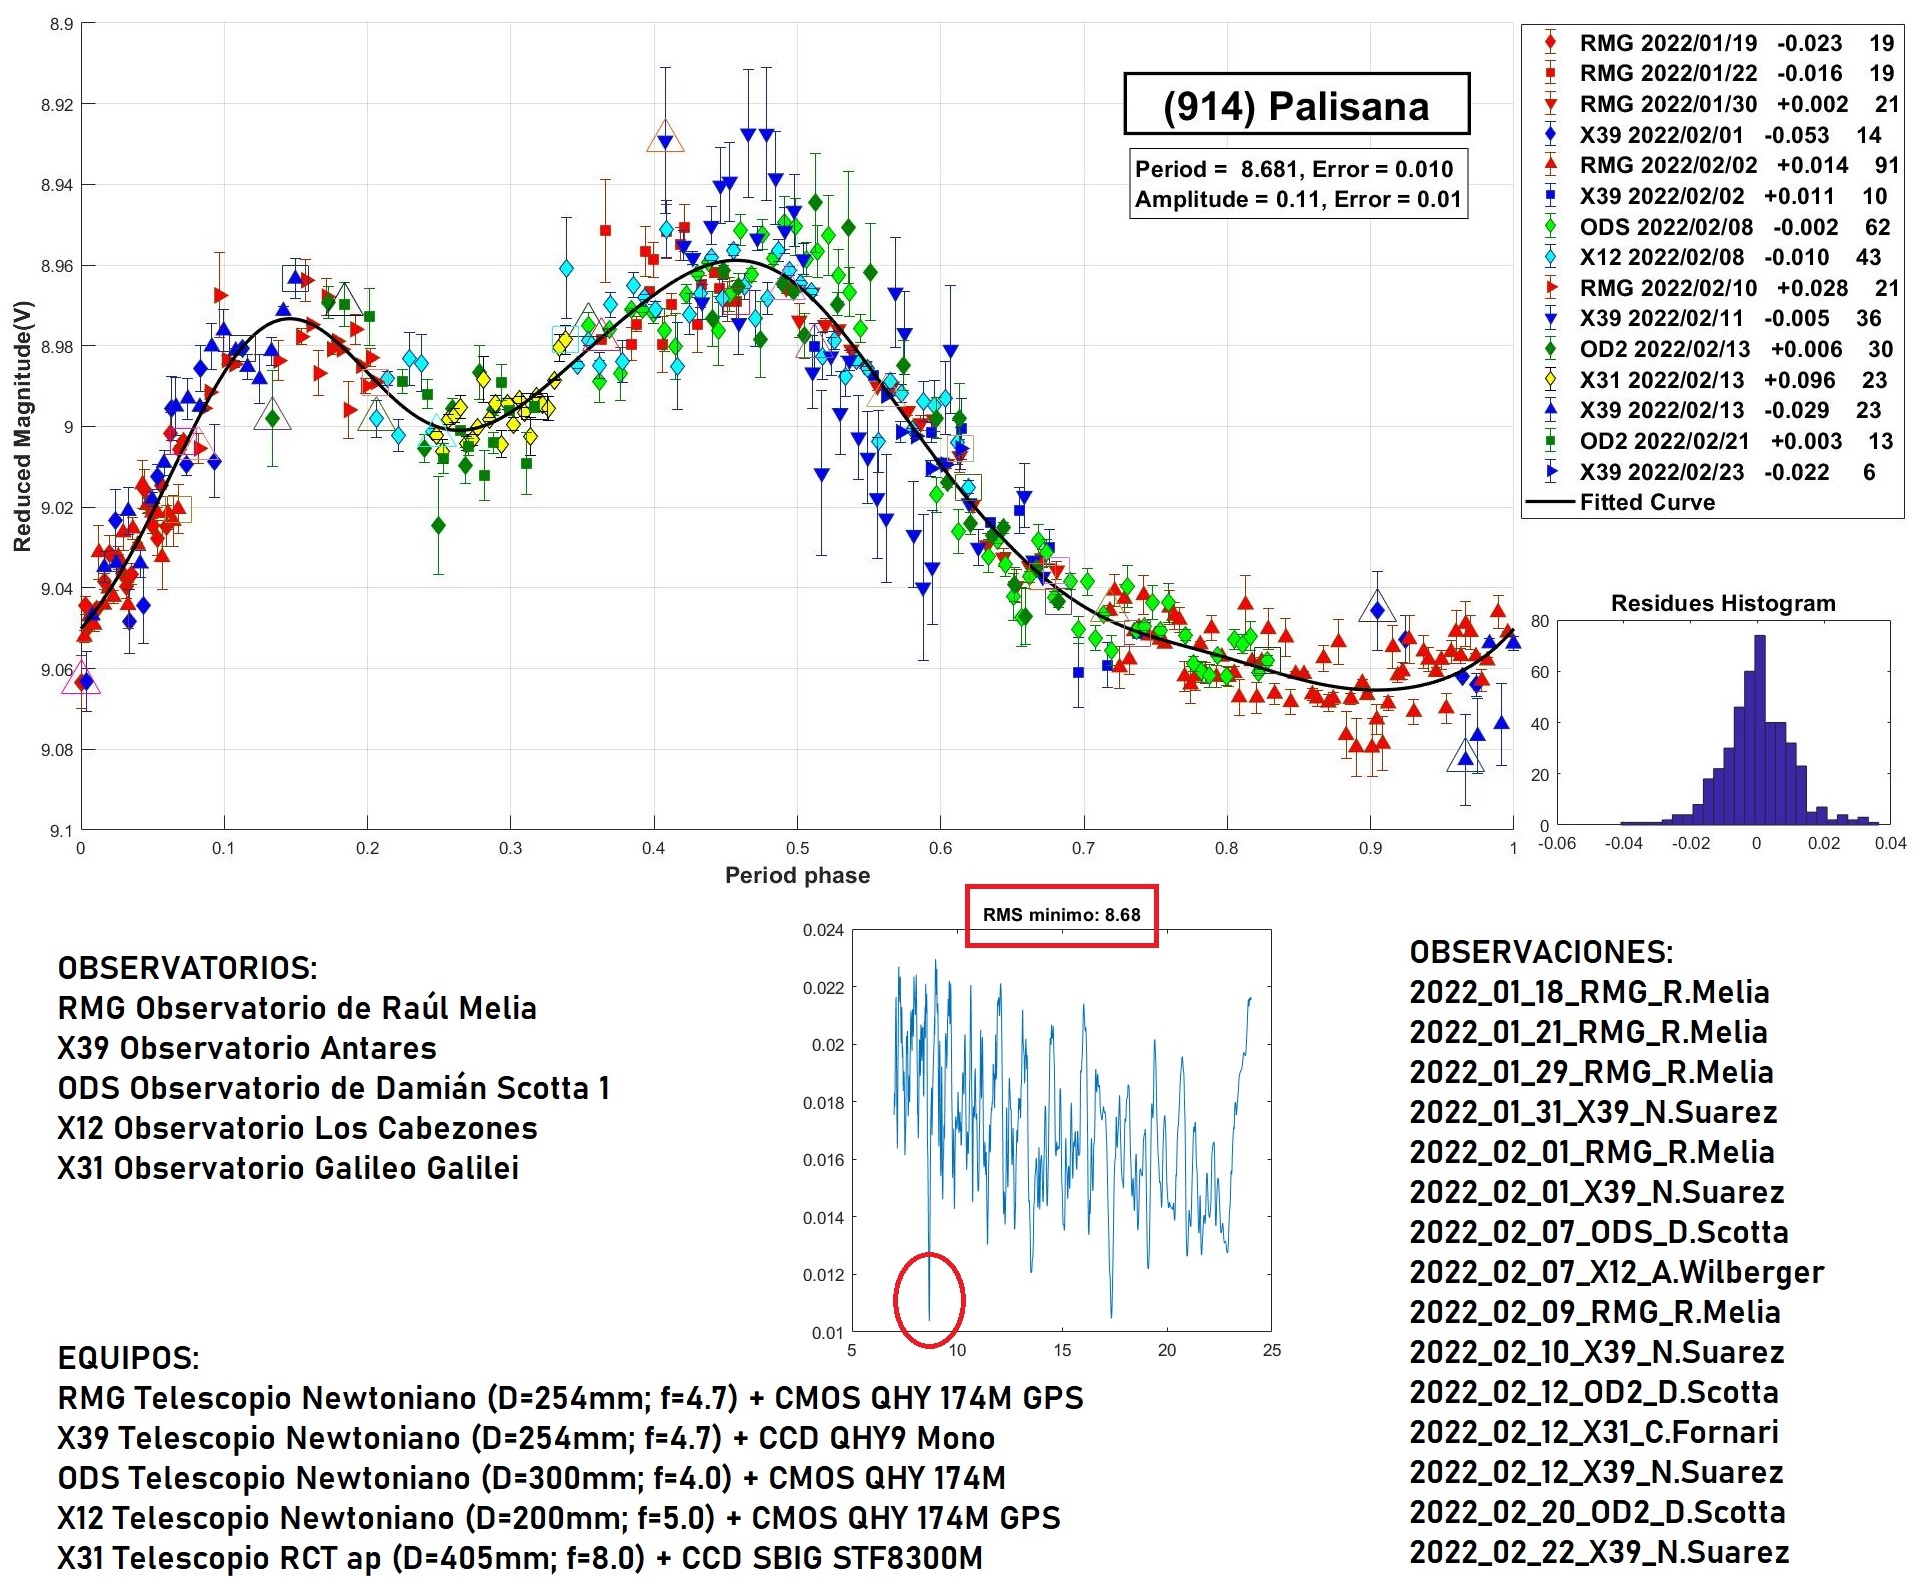Viewport: 1927px width, 1585px height.
Task: Click 2022_02_20_OD2_D.Scotta entry
Action: coord(1598,1512)
